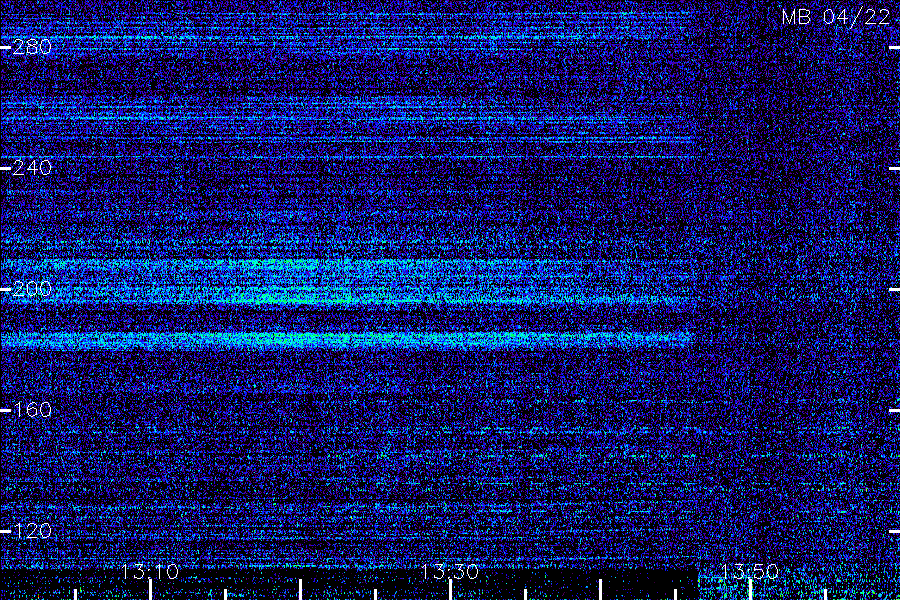Click the MB 04/22 caption
The image size is (900, 600).
836,17
